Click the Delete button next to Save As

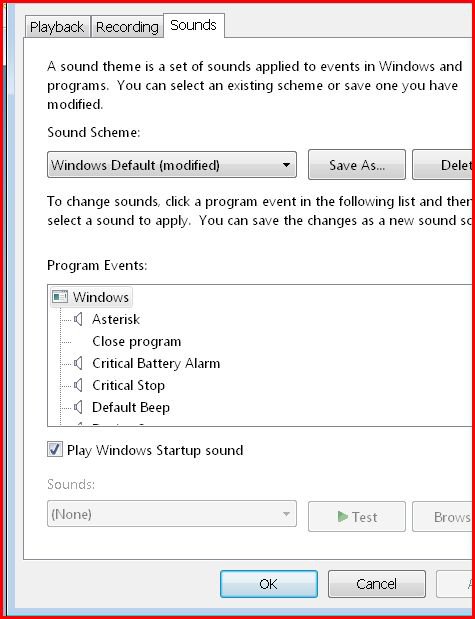pos(443,165)
